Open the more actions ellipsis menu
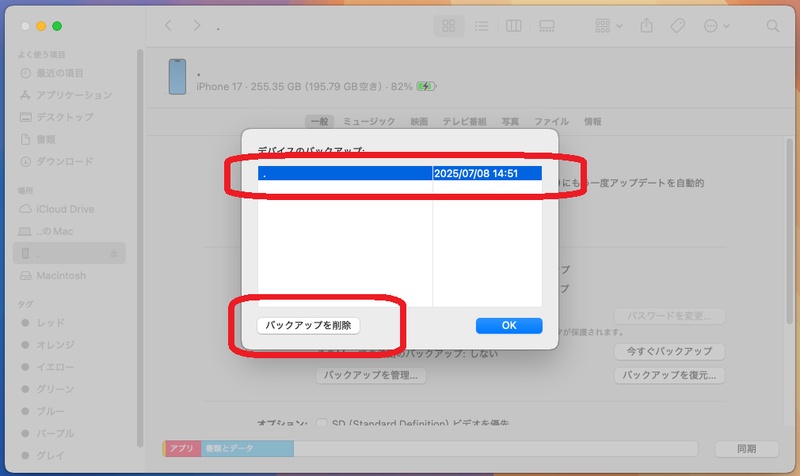This screenshot has height=476, width=800. pos(716,26)
